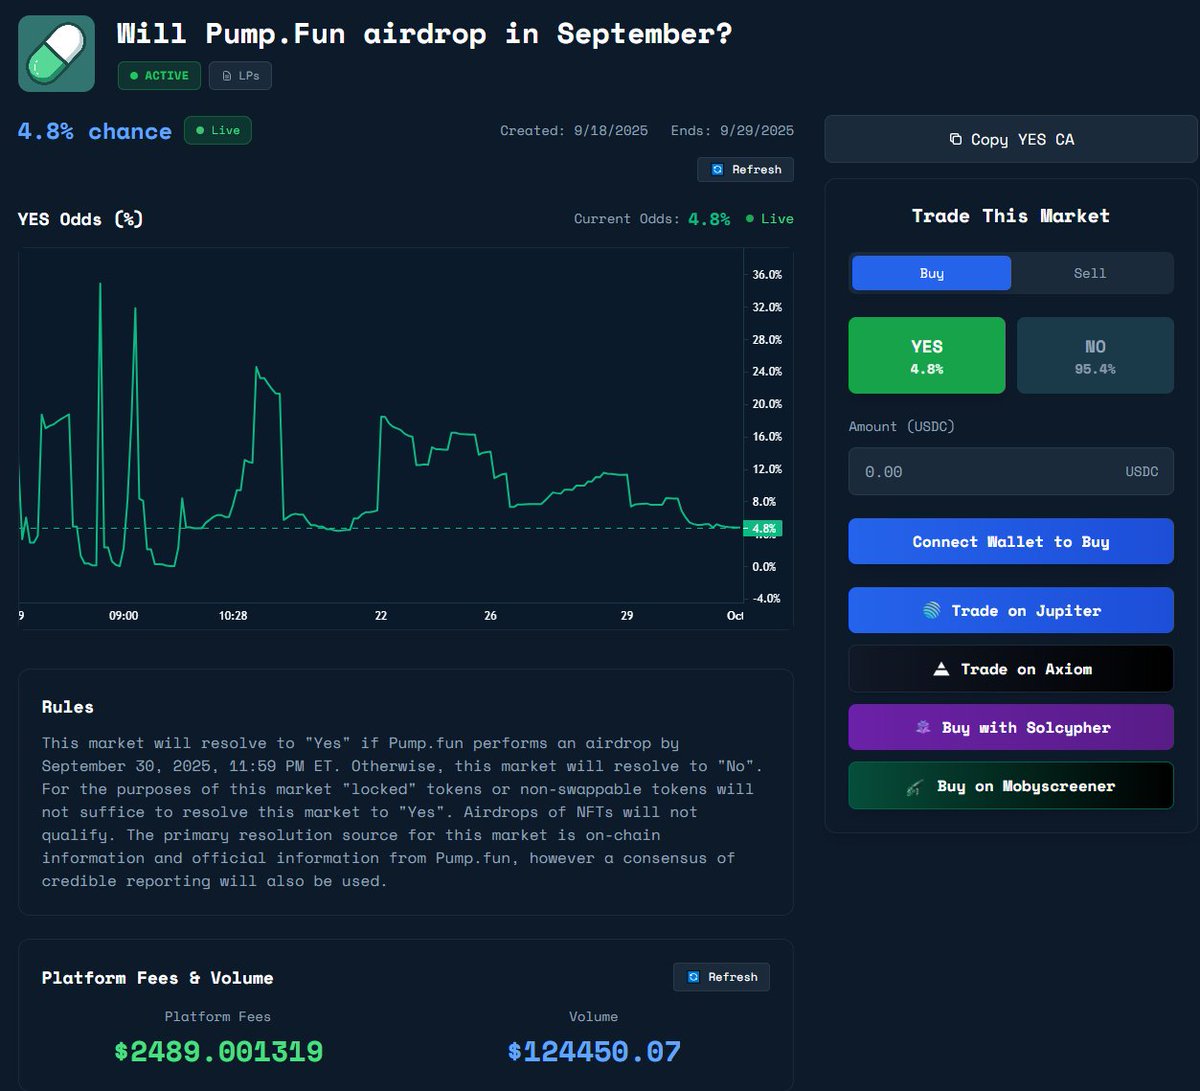1200x1091 pixels.
Task: Select the NO 95.4% outcome
Action: [x=1095, y=355]
